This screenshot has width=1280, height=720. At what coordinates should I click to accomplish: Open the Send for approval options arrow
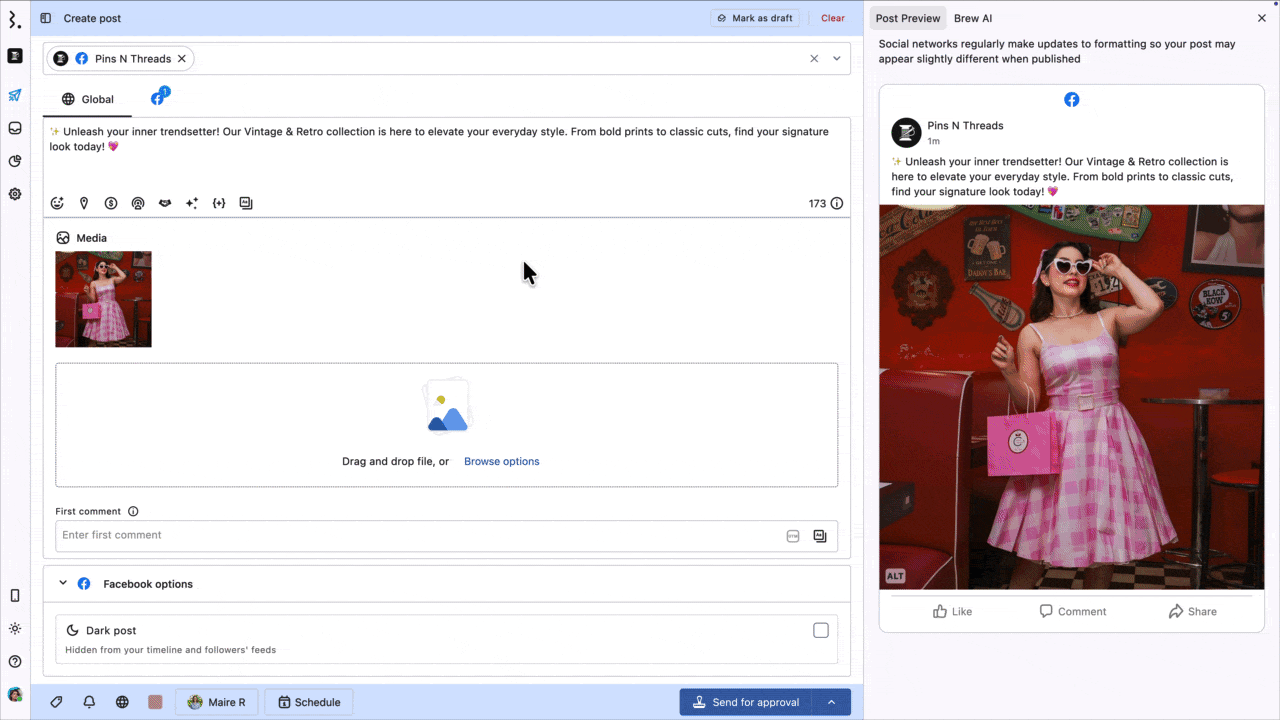click(831, 702)
